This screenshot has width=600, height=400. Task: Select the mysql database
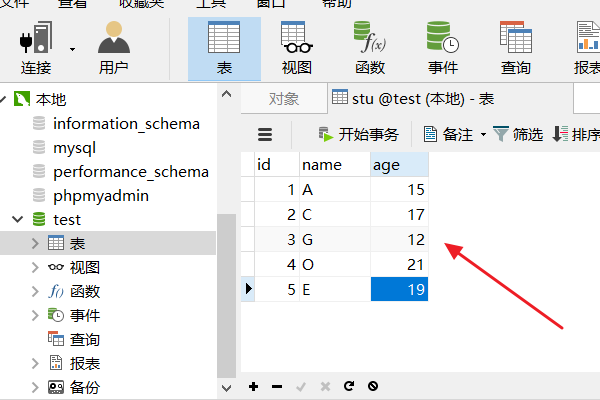pos(74,148)
